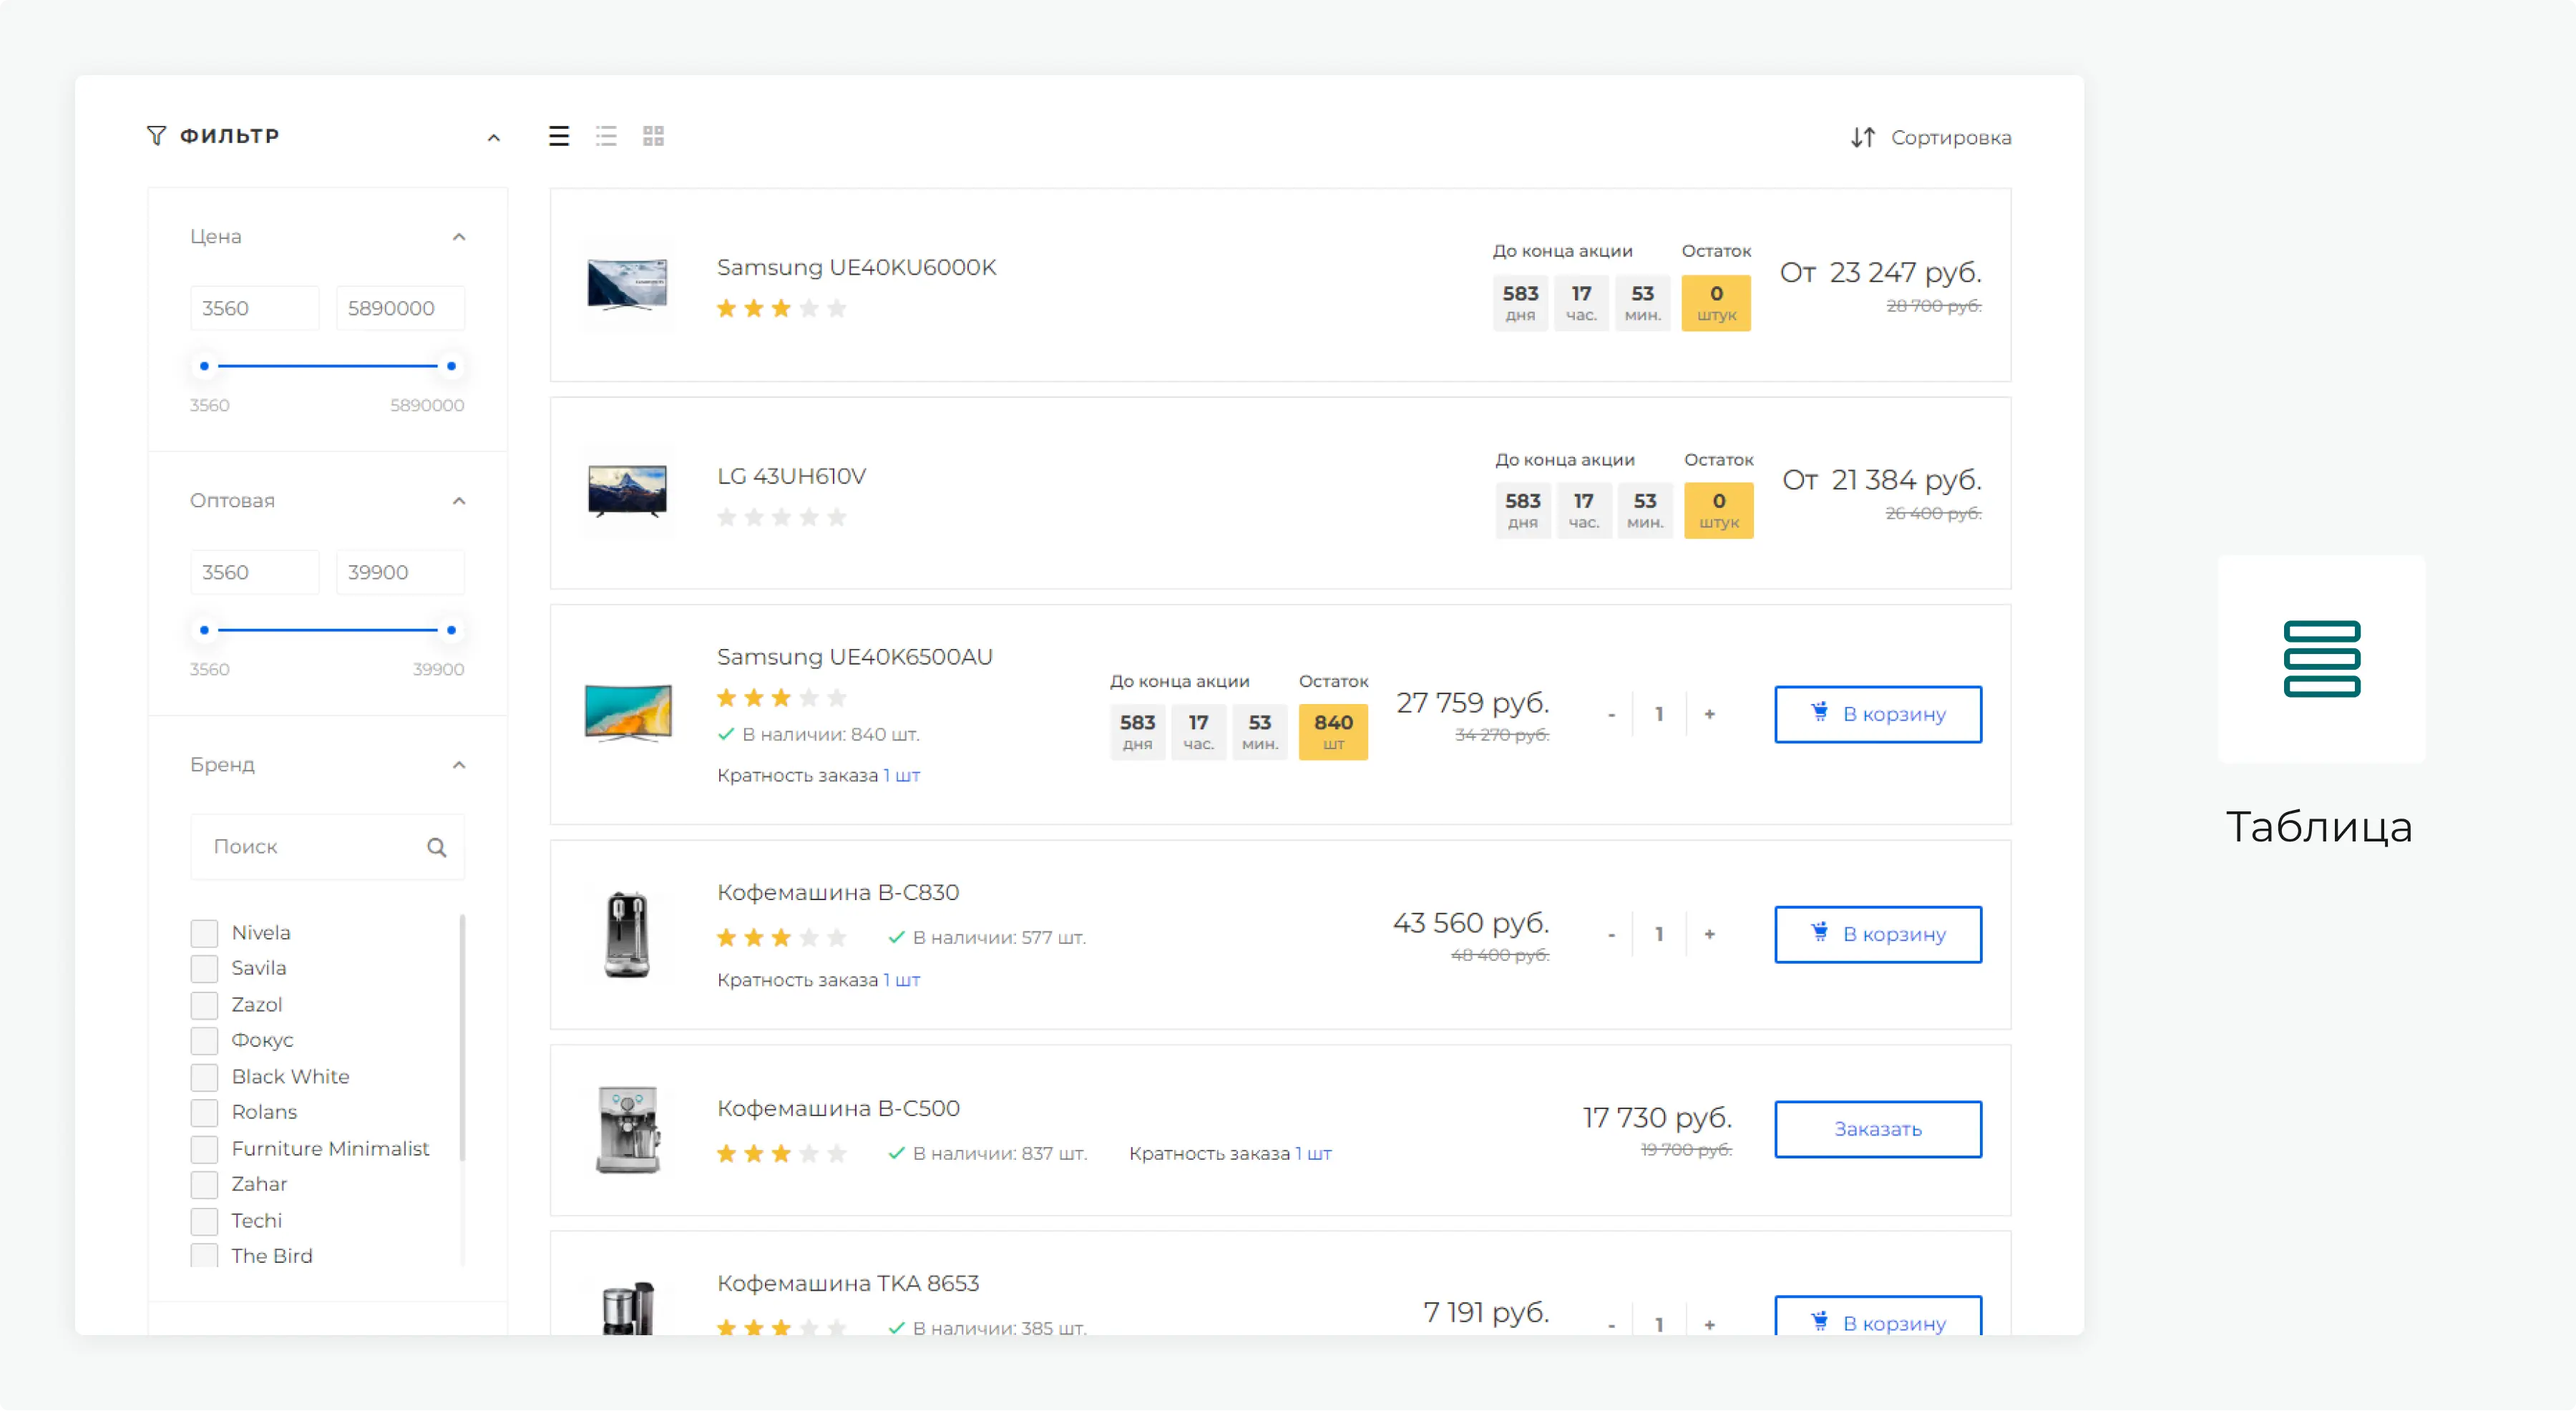The image size is (2576, 1411).
Task: Click the funnel filter icon
Action: [x=156, y=135]
